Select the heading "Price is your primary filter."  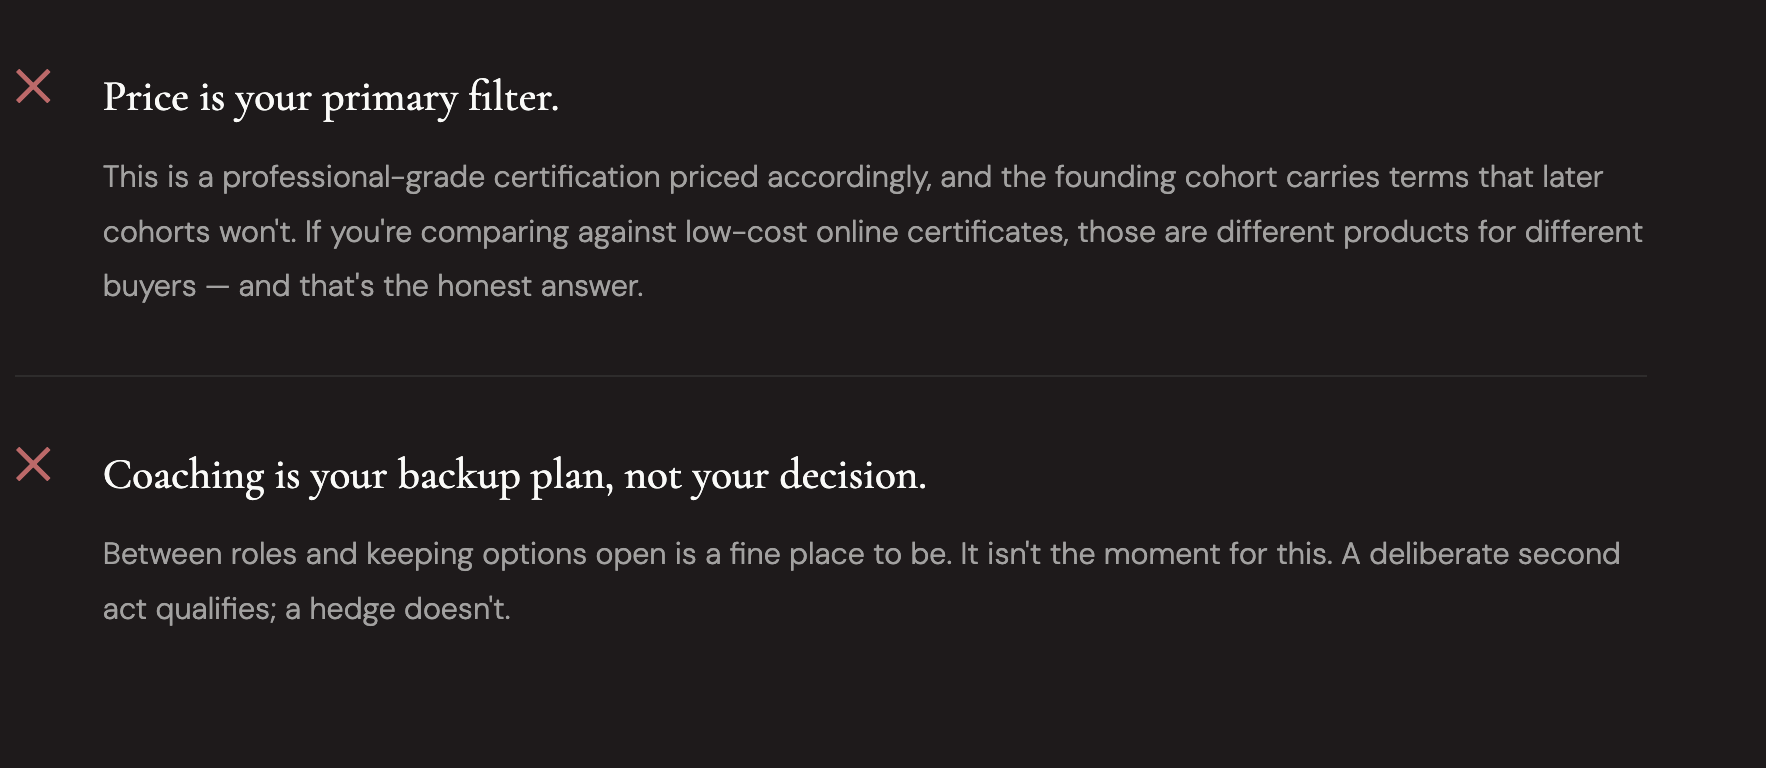pyautogui.click(x=331, y=98)
